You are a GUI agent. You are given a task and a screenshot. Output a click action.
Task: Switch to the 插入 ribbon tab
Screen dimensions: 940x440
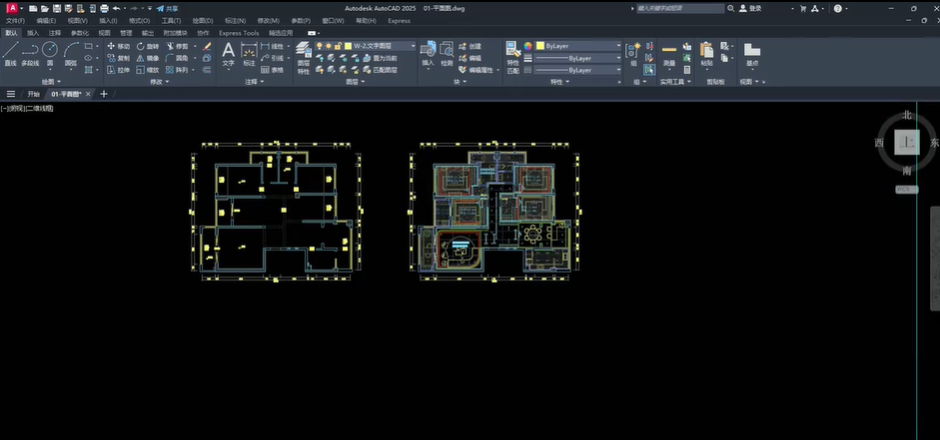pos(33,33)
